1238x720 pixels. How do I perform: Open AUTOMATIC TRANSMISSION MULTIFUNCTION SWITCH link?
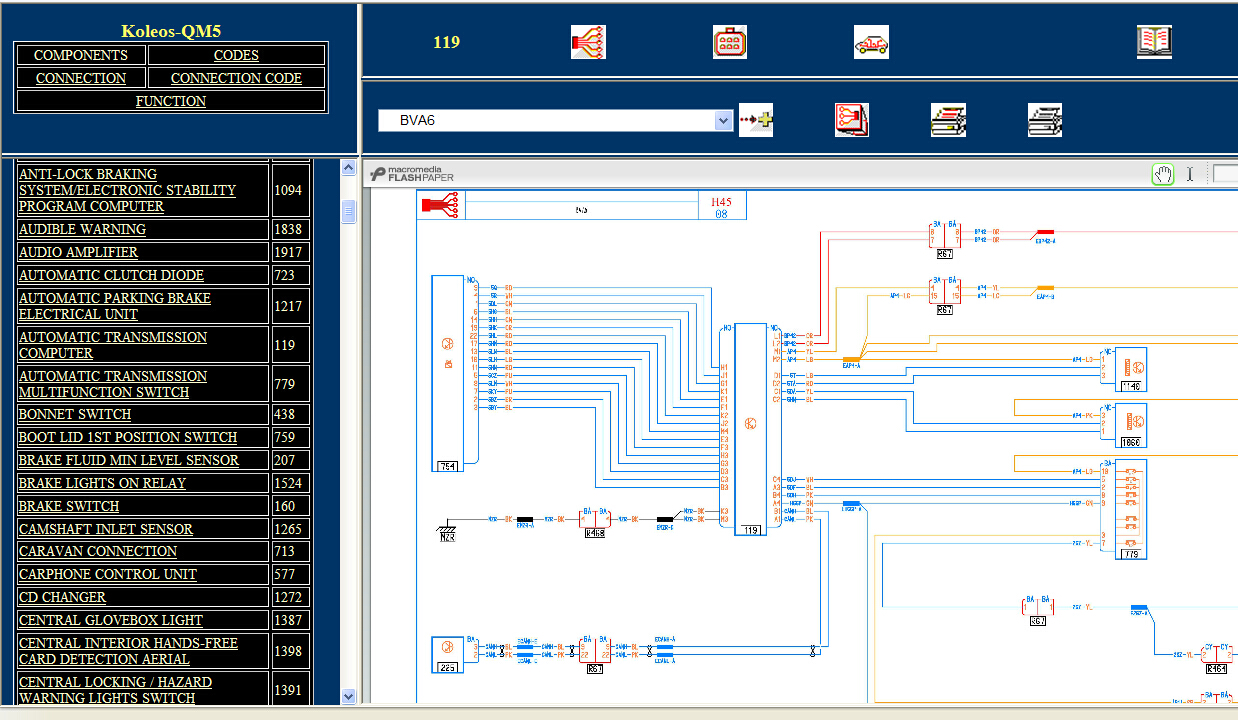(113, 384)
